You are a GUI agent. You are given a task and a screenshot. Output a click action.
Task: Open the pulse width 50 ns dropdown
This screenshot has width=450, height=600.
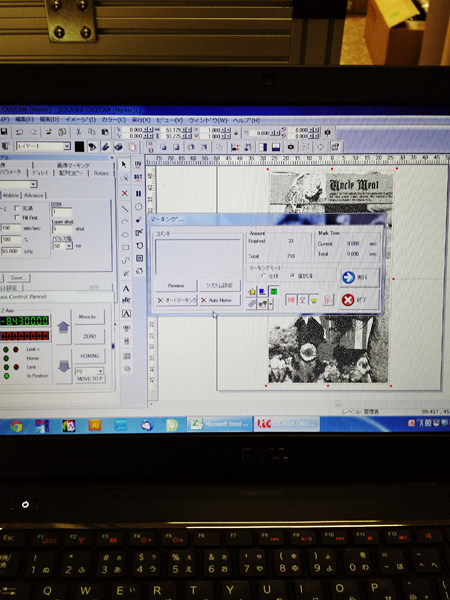(69, 246)
